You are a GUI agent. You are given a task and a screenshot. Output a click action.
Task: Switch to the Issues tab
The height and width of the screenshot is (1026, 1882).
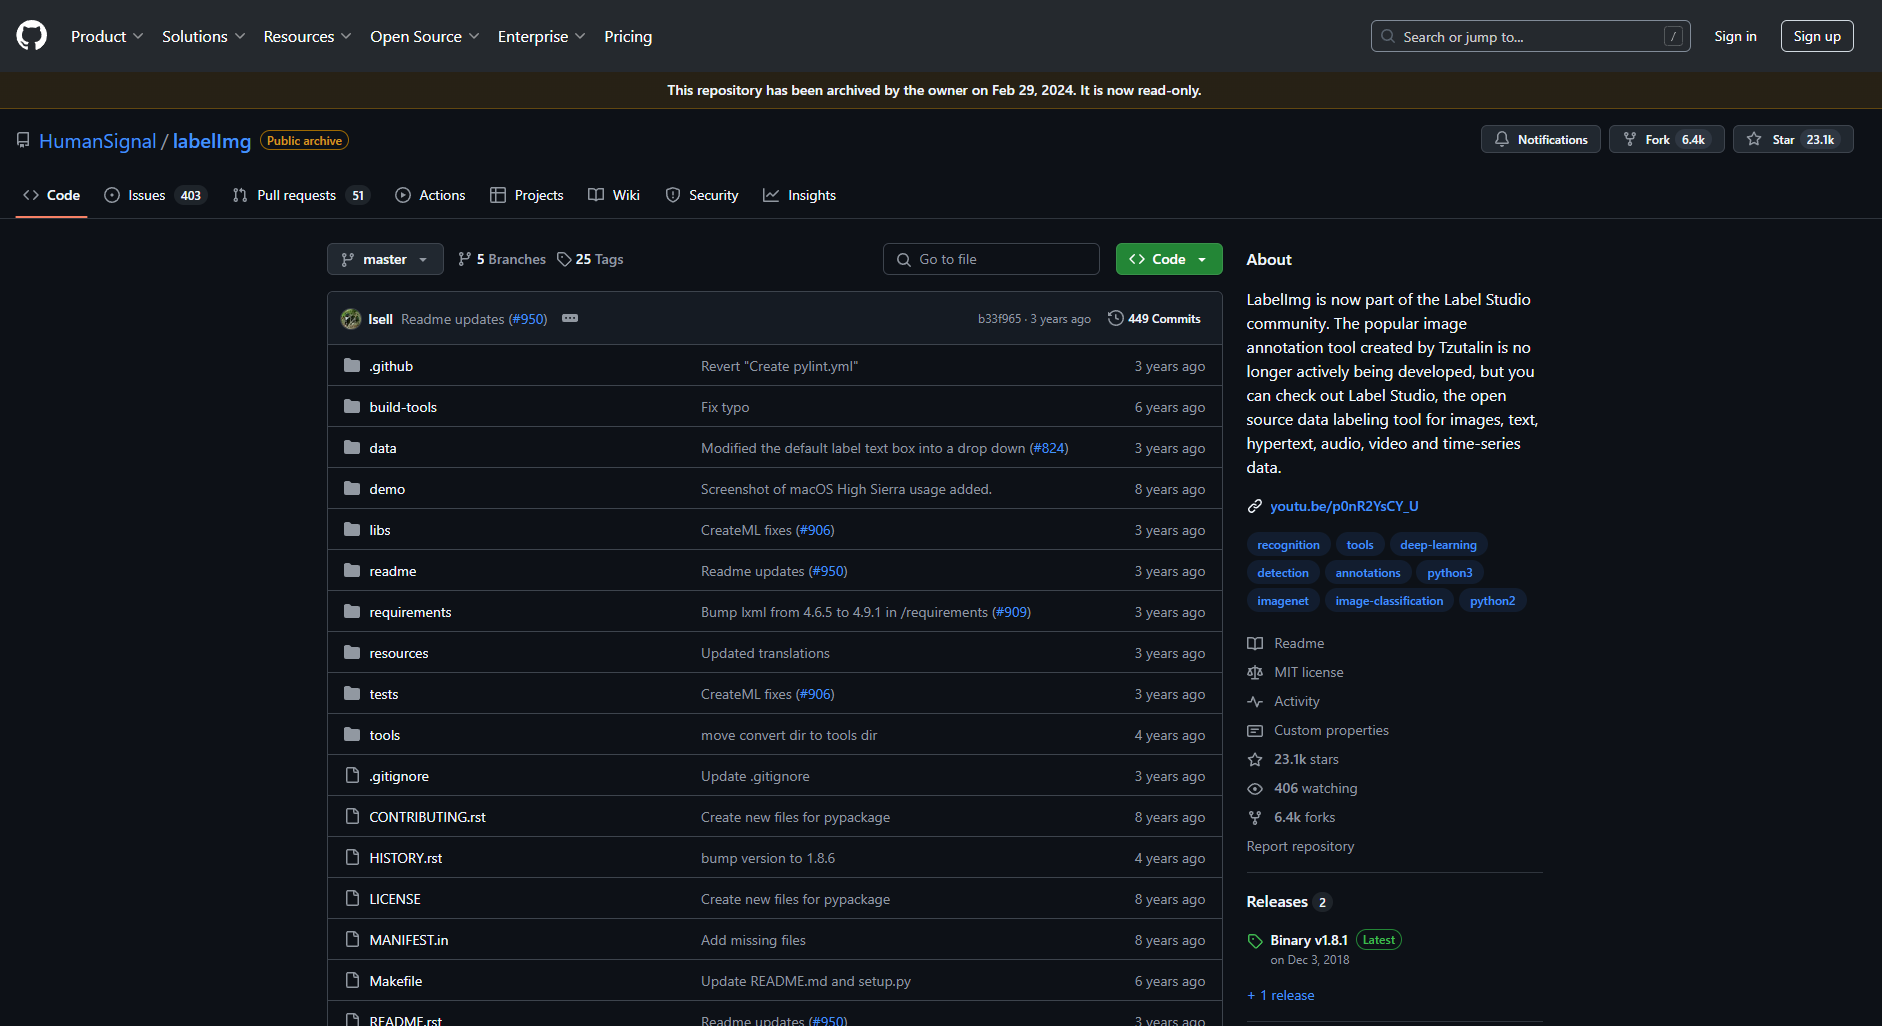pos(156,195)
